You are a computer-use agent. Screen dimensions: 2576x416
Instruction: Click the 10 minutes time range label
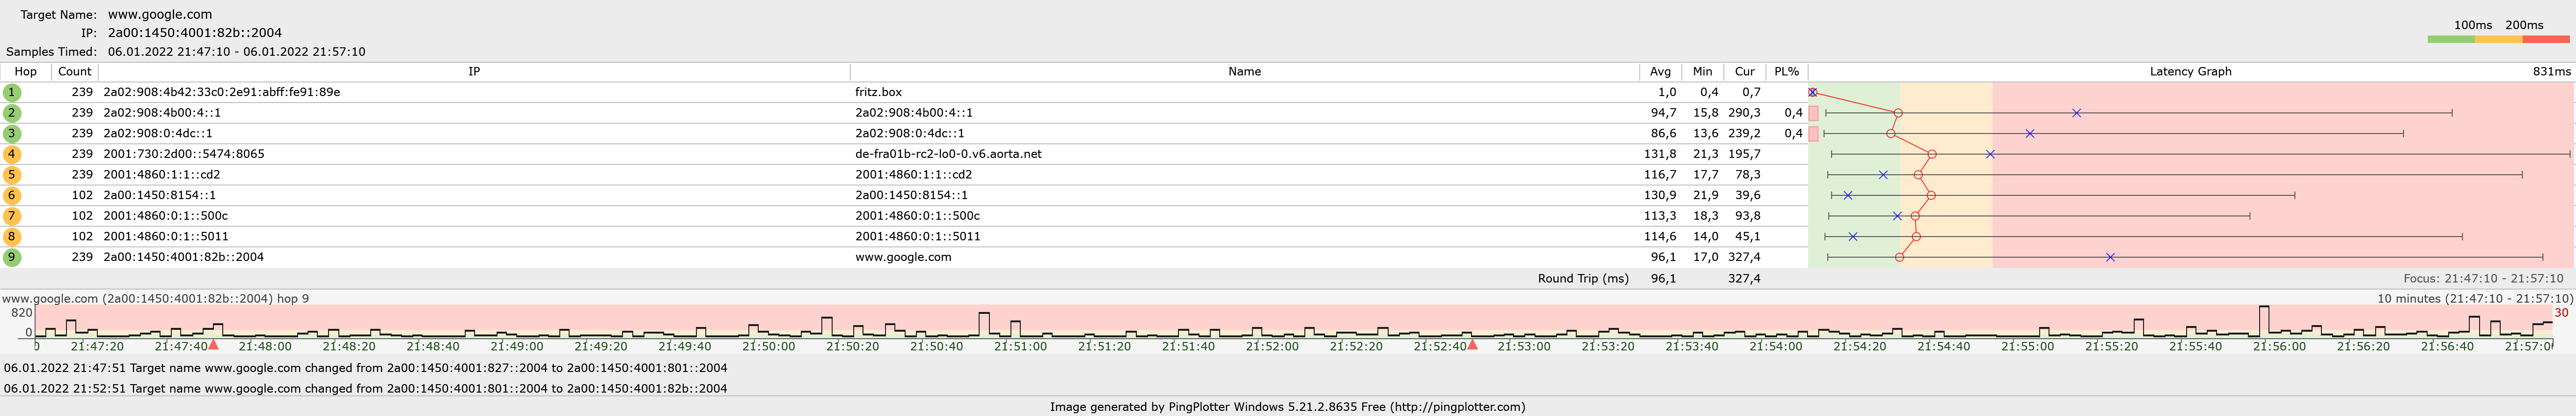[2475, 298]
